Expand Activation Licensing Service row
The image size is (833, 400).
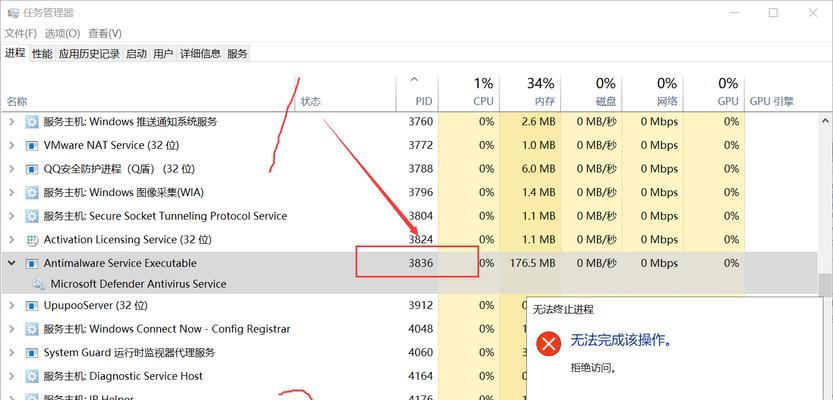[12, 240]
